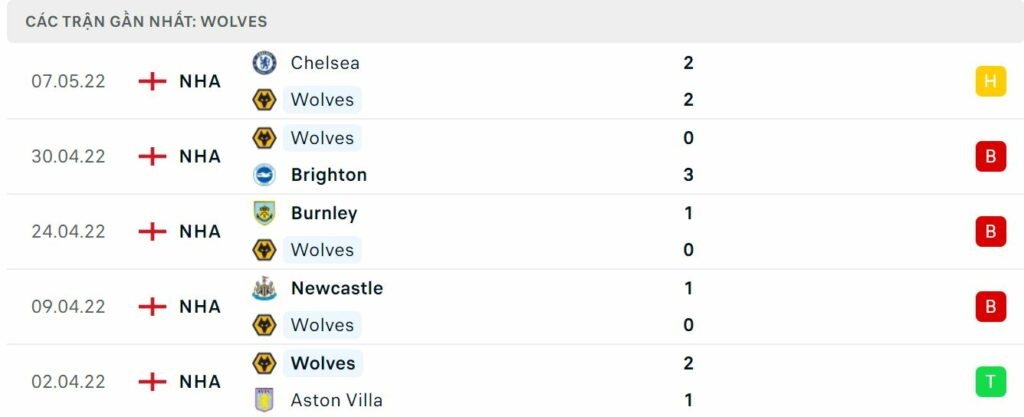Select the Burnley team name

pyautogui.click(x=324, y=213)
